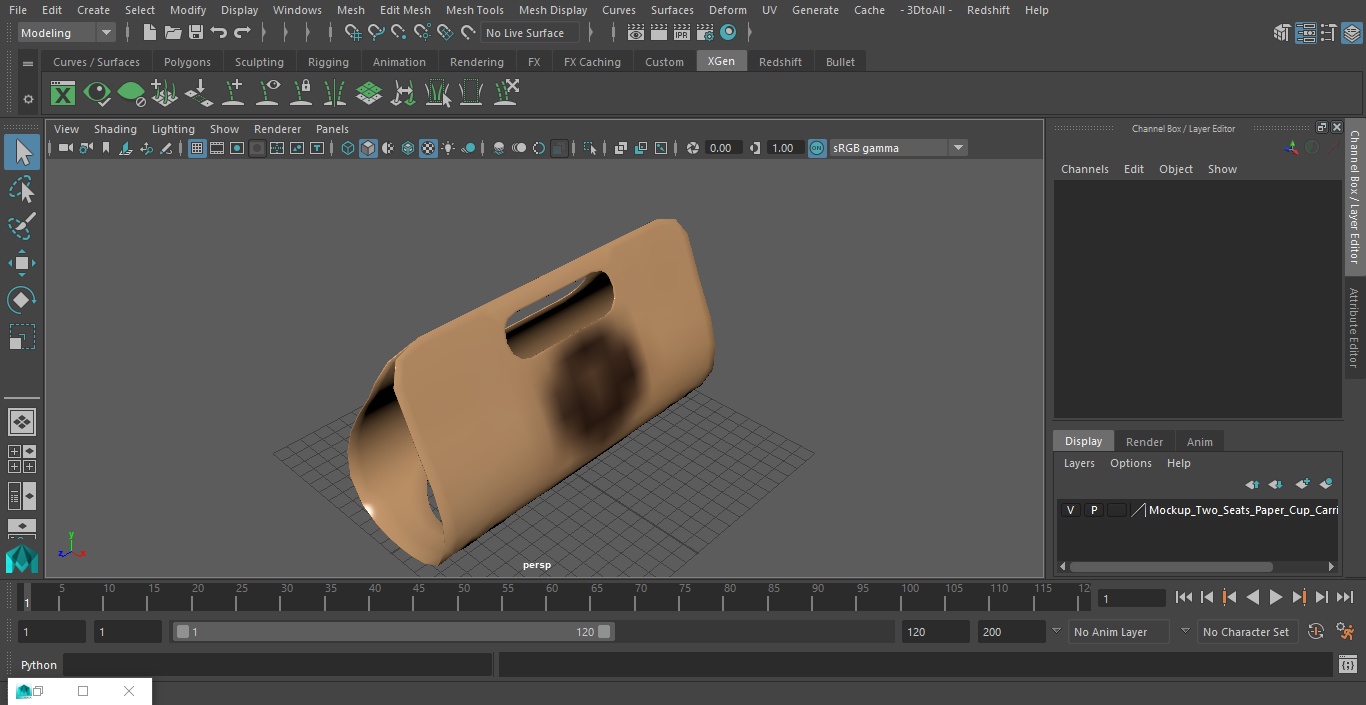Click the auto keyframe toggle icon
The width and height of the screenshot is (1366, 705).
pos(1316,632)
